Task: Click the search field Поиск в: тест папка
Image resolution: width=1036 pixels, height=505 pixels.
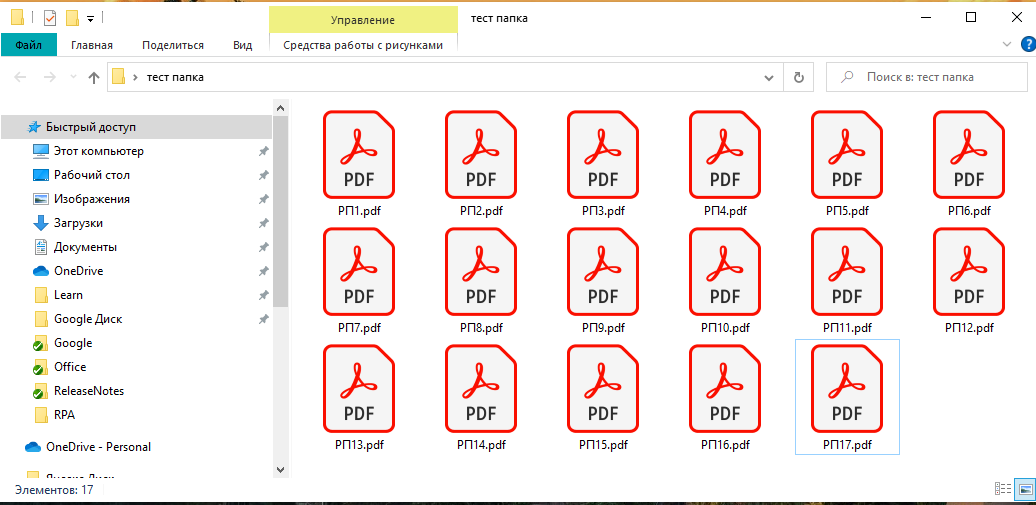Action: (927, 77)
